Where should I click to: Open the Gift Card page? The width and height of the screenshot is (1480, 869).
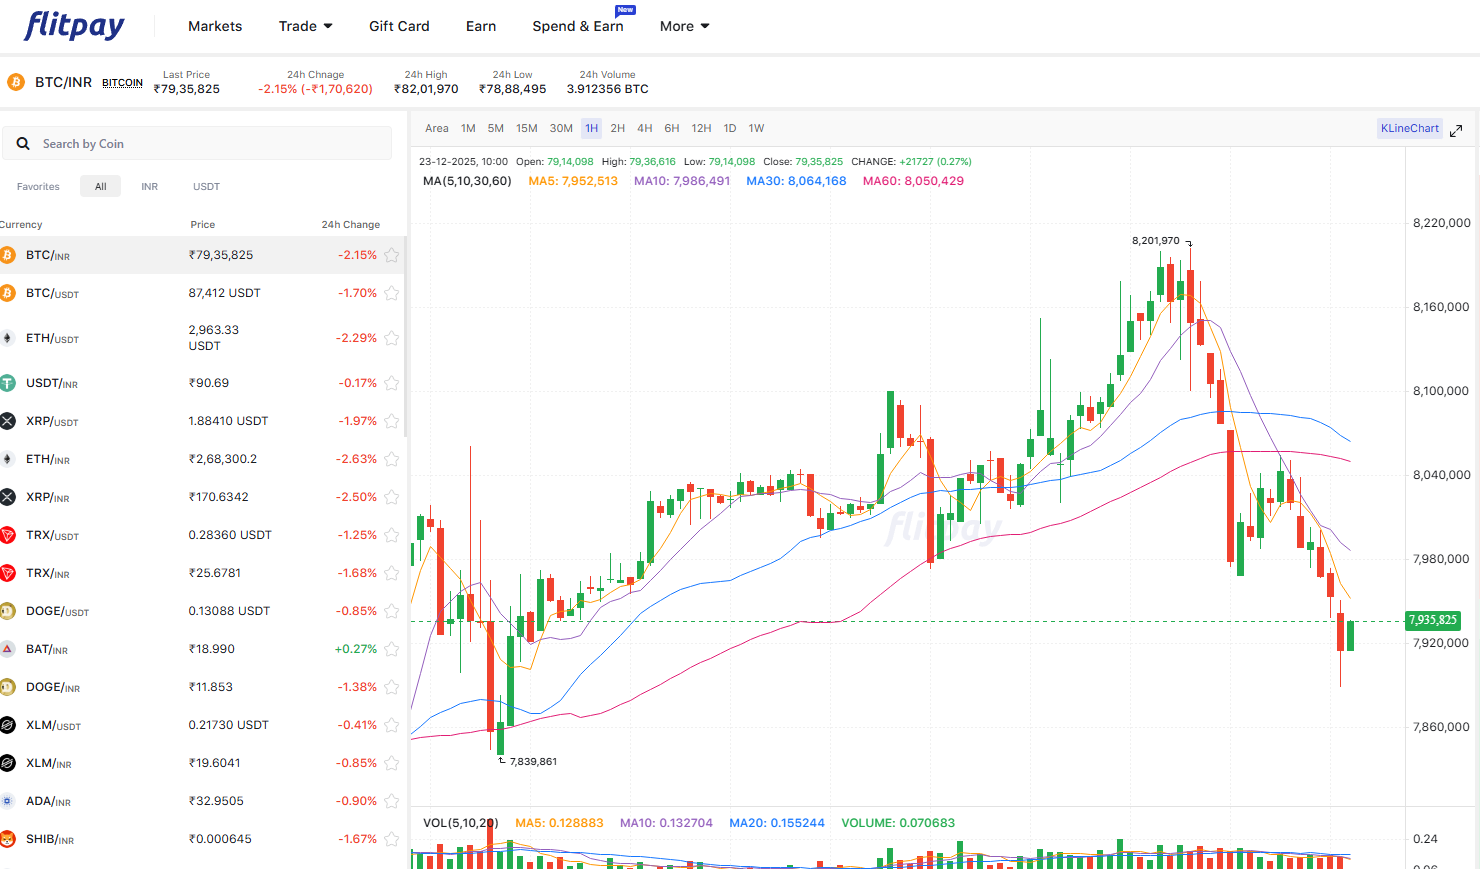point(399,26)
